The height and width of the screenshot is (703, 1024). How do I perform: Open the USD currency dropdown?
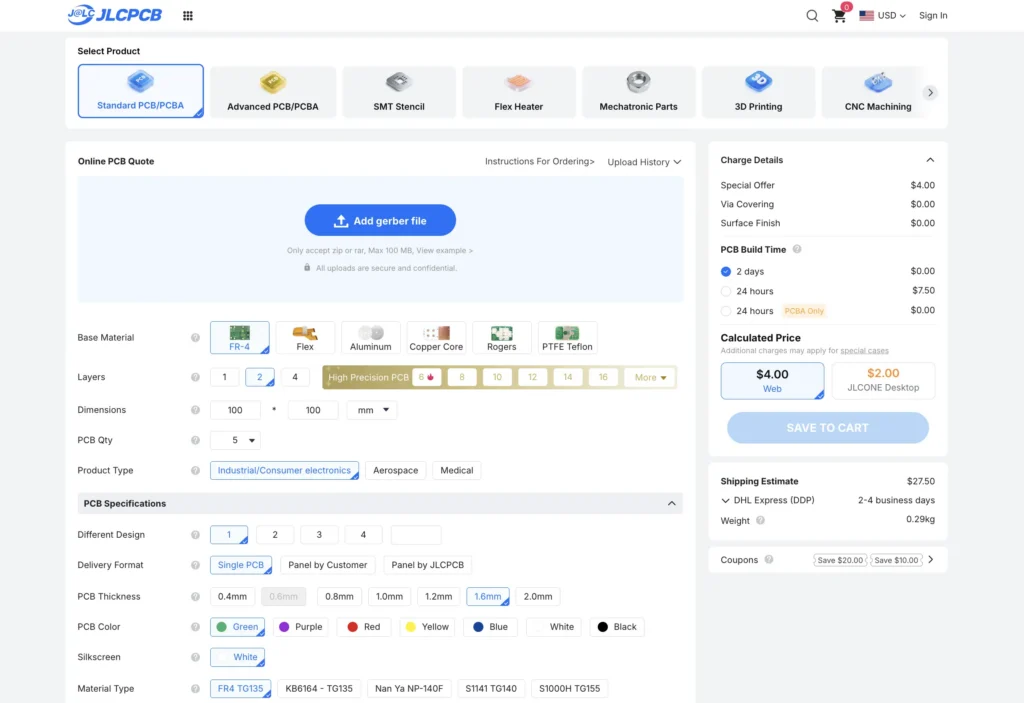point(882,16)
